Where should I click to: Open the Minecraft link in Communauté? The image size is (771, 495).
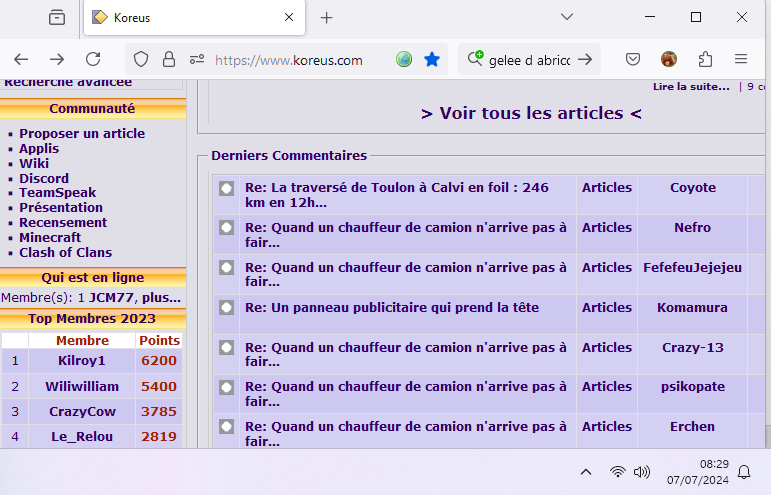pyautogui.click(x=50, y=238)
